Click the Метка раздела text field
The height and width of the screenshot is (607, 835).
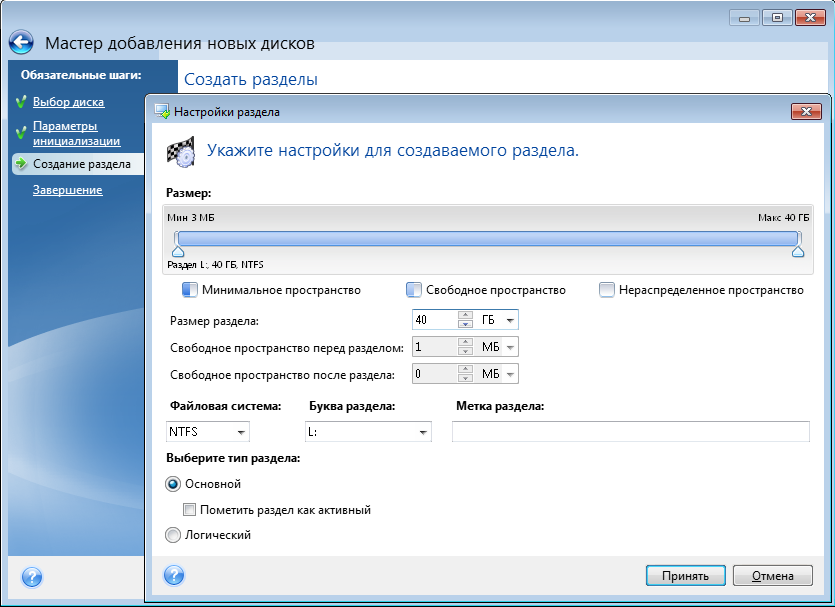pos(630,432)
